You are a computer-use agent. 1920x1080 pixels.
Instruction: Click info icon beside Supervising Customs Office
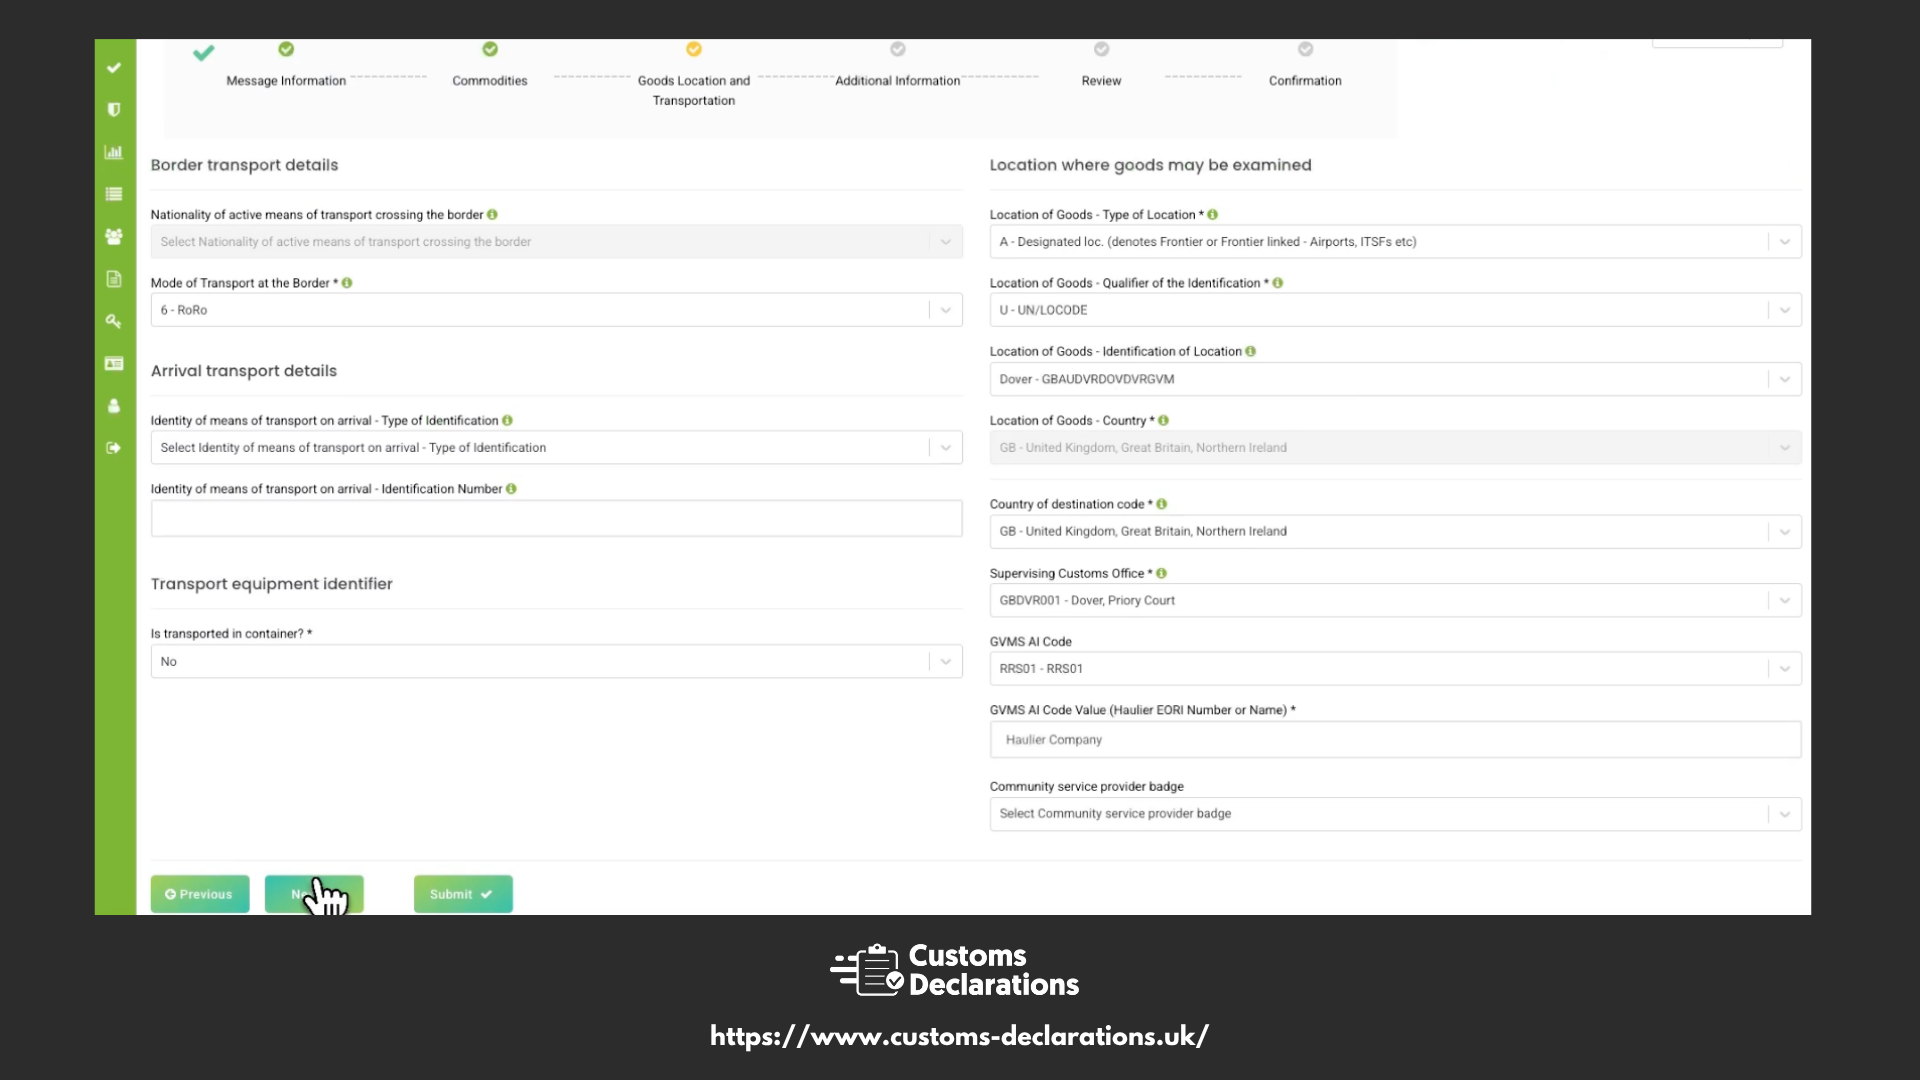(x=1161, y=573)
